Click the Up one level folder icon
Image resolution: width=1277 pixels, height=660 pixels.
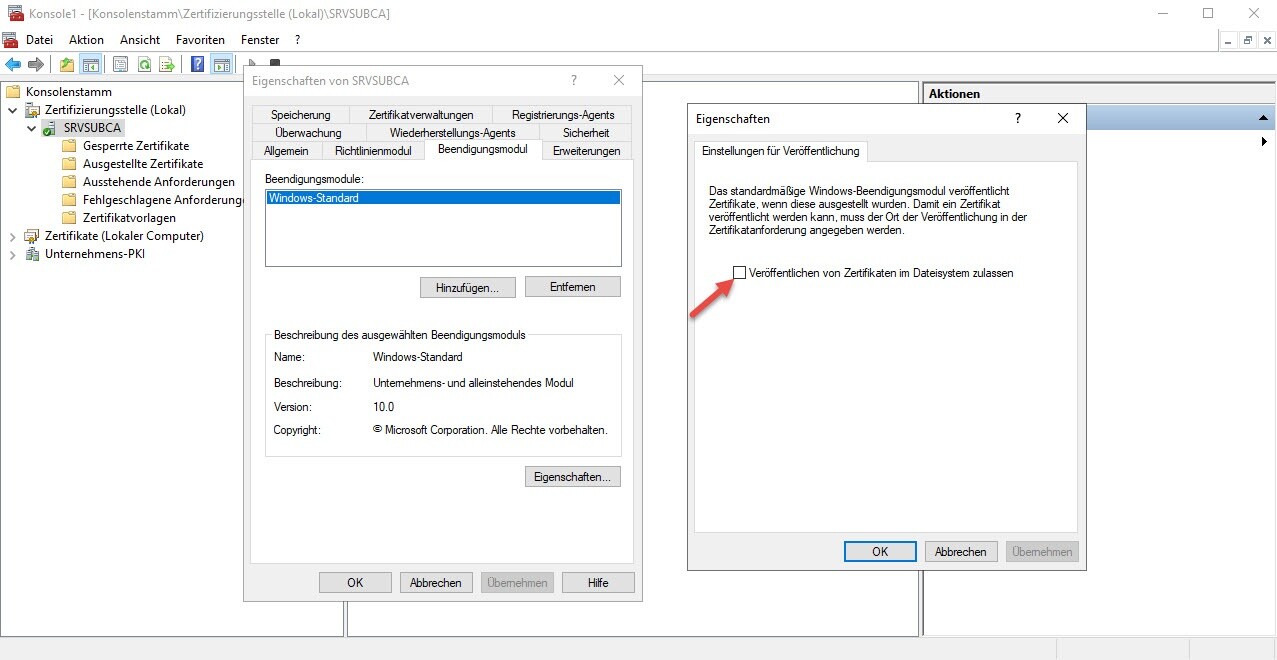tap(67, 65)
